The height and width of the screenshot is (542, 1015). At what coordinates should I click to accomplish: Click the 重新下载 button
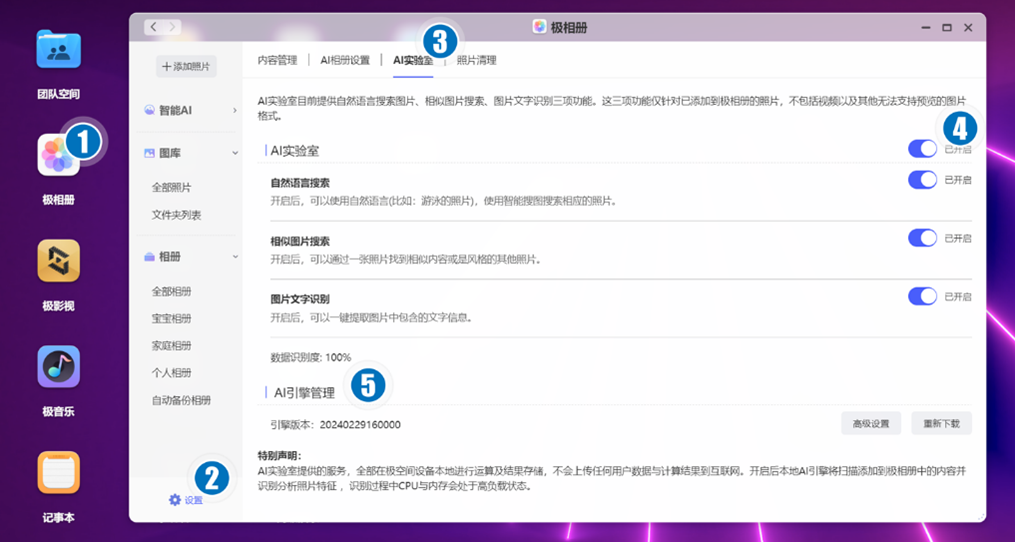[942, 423]
